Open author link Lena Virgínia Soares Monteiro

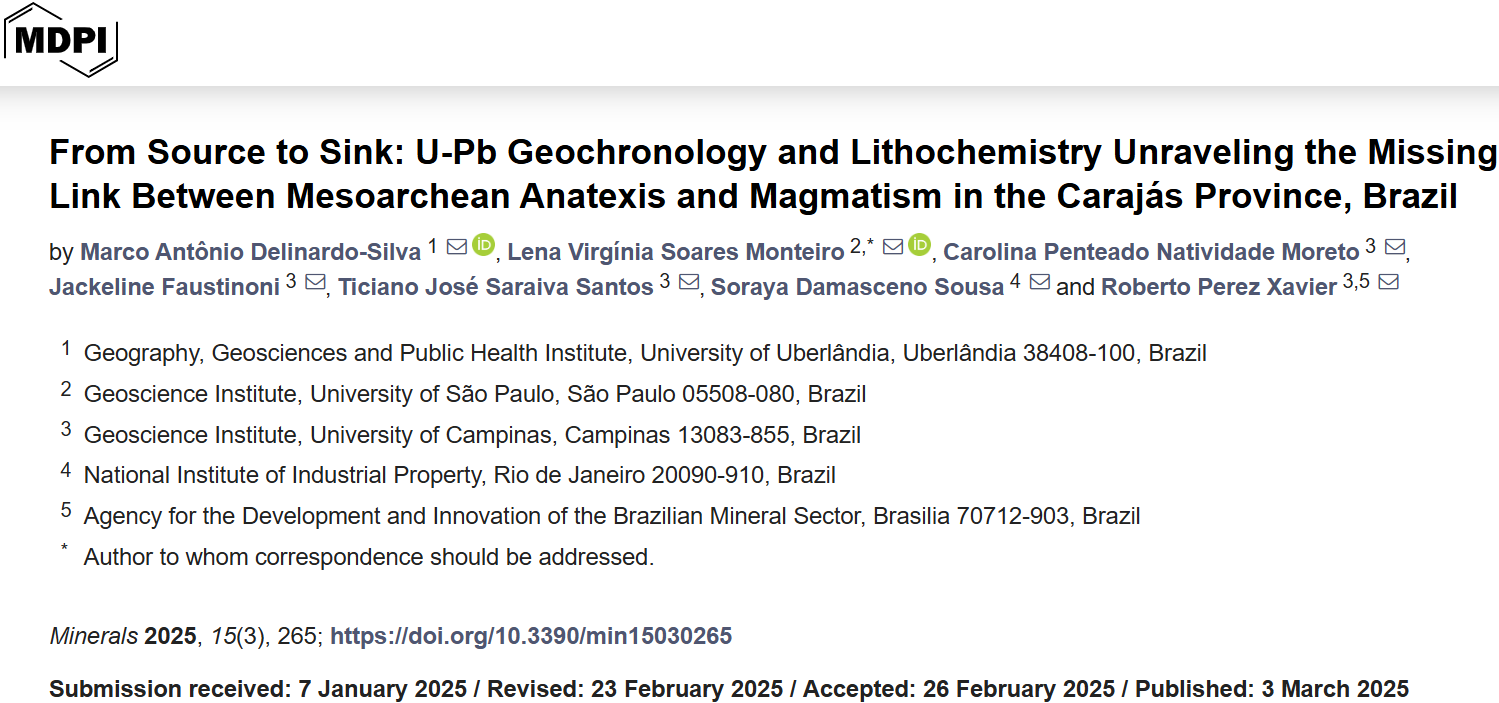(x=676, y=251)
